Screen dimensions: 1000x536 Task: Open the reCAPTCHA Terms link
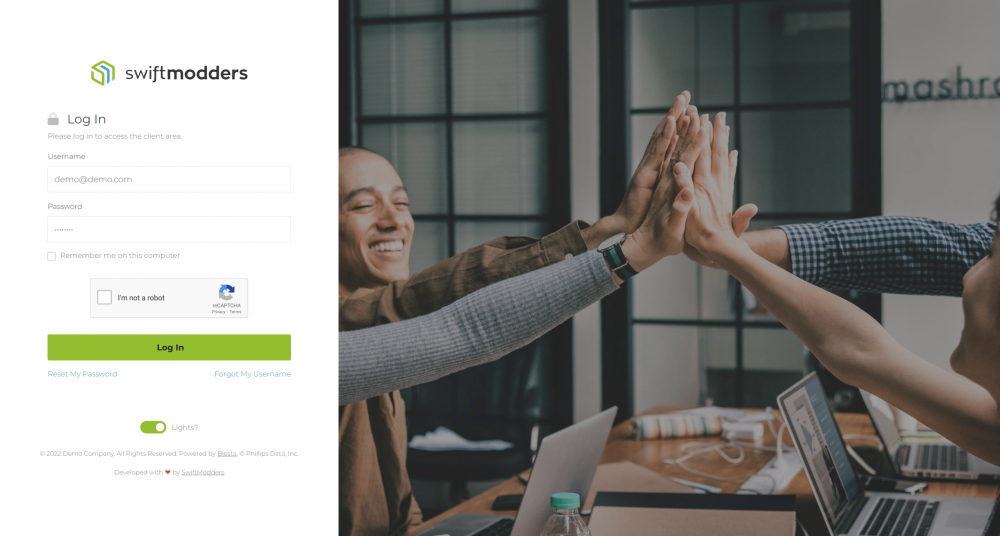point(235,312)
